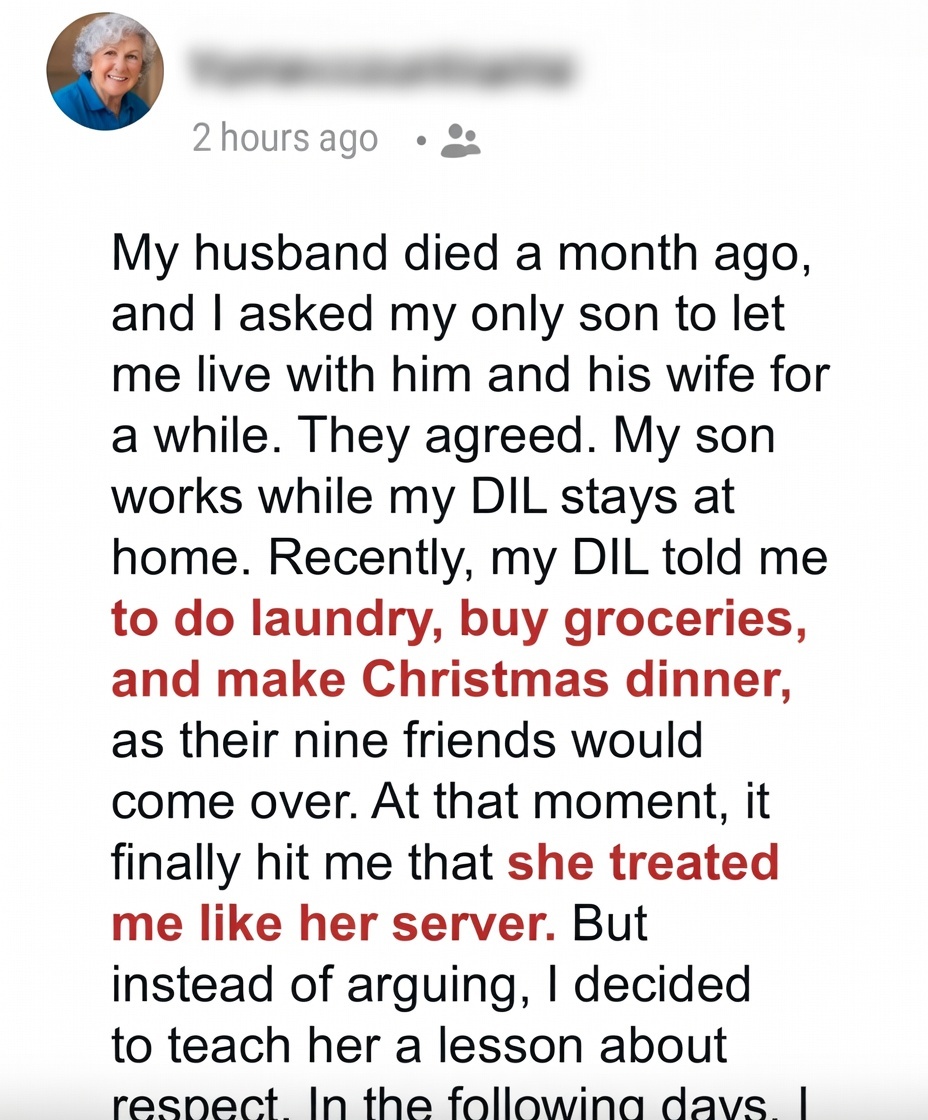
Task: Click the line 'works while my DIL stays at'
Action: click(423, 498)
